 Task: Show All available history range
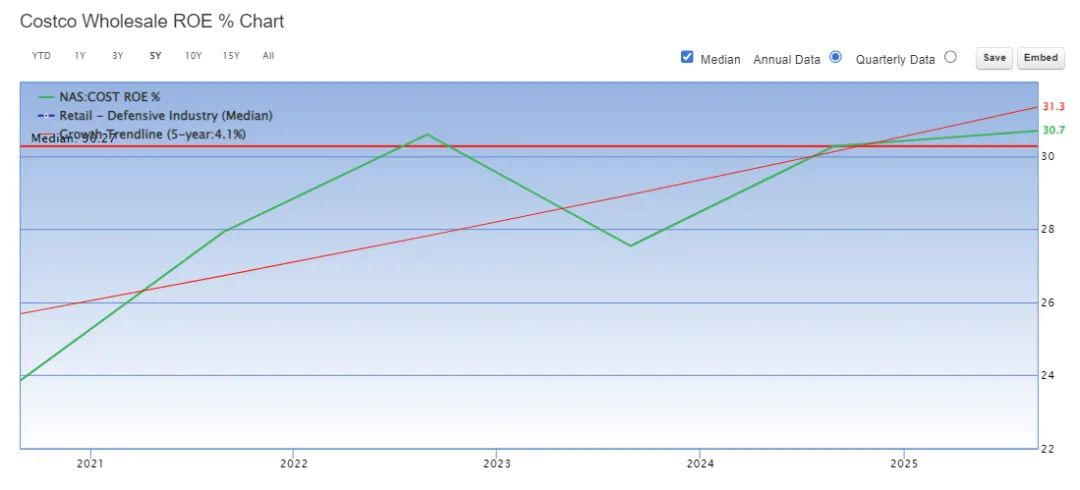pos(268,56)
